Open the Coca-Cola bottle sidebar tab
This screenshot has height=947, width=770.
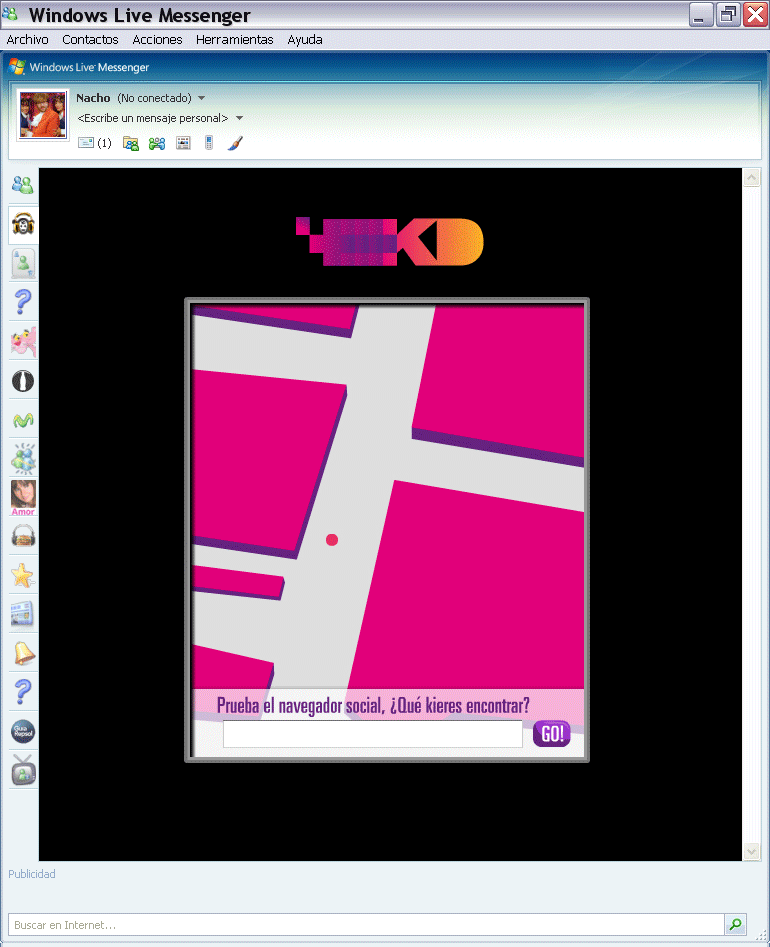22,381
